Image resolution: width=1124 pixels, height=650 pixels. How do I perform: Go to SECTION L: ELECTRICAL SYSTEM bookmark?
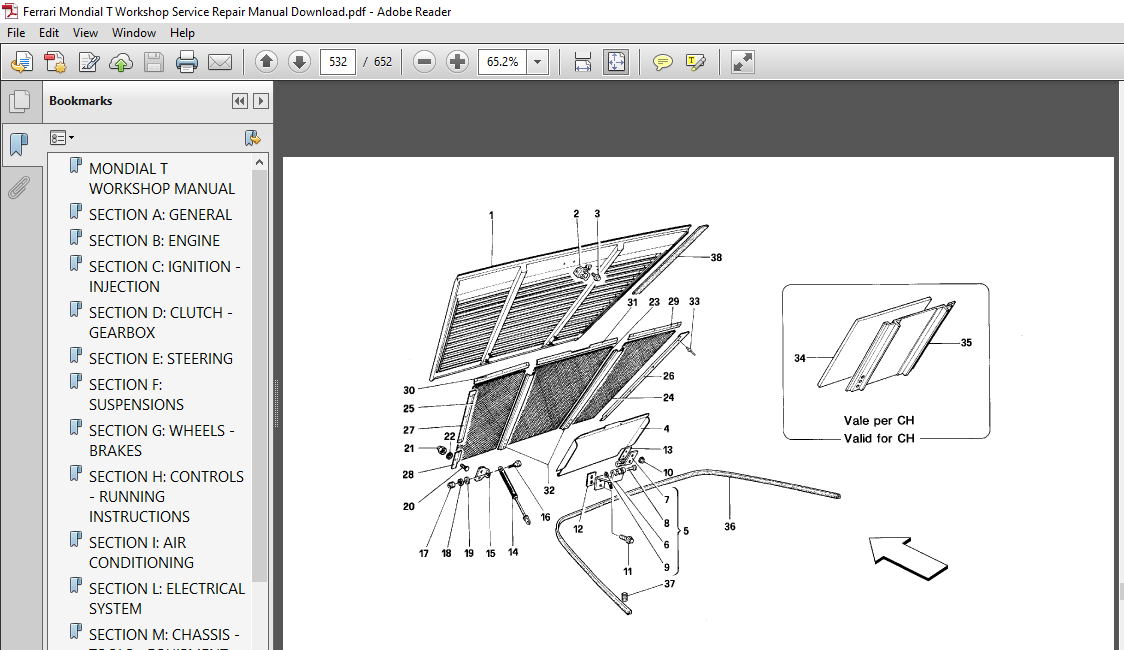tap(166, 598)
